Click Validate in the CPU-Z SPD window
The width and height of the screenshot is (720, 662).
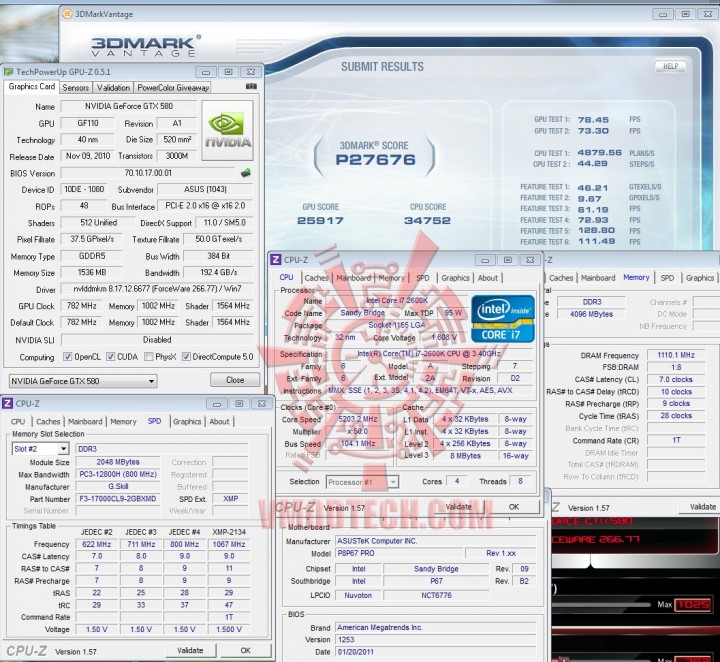tap(190, 650)
